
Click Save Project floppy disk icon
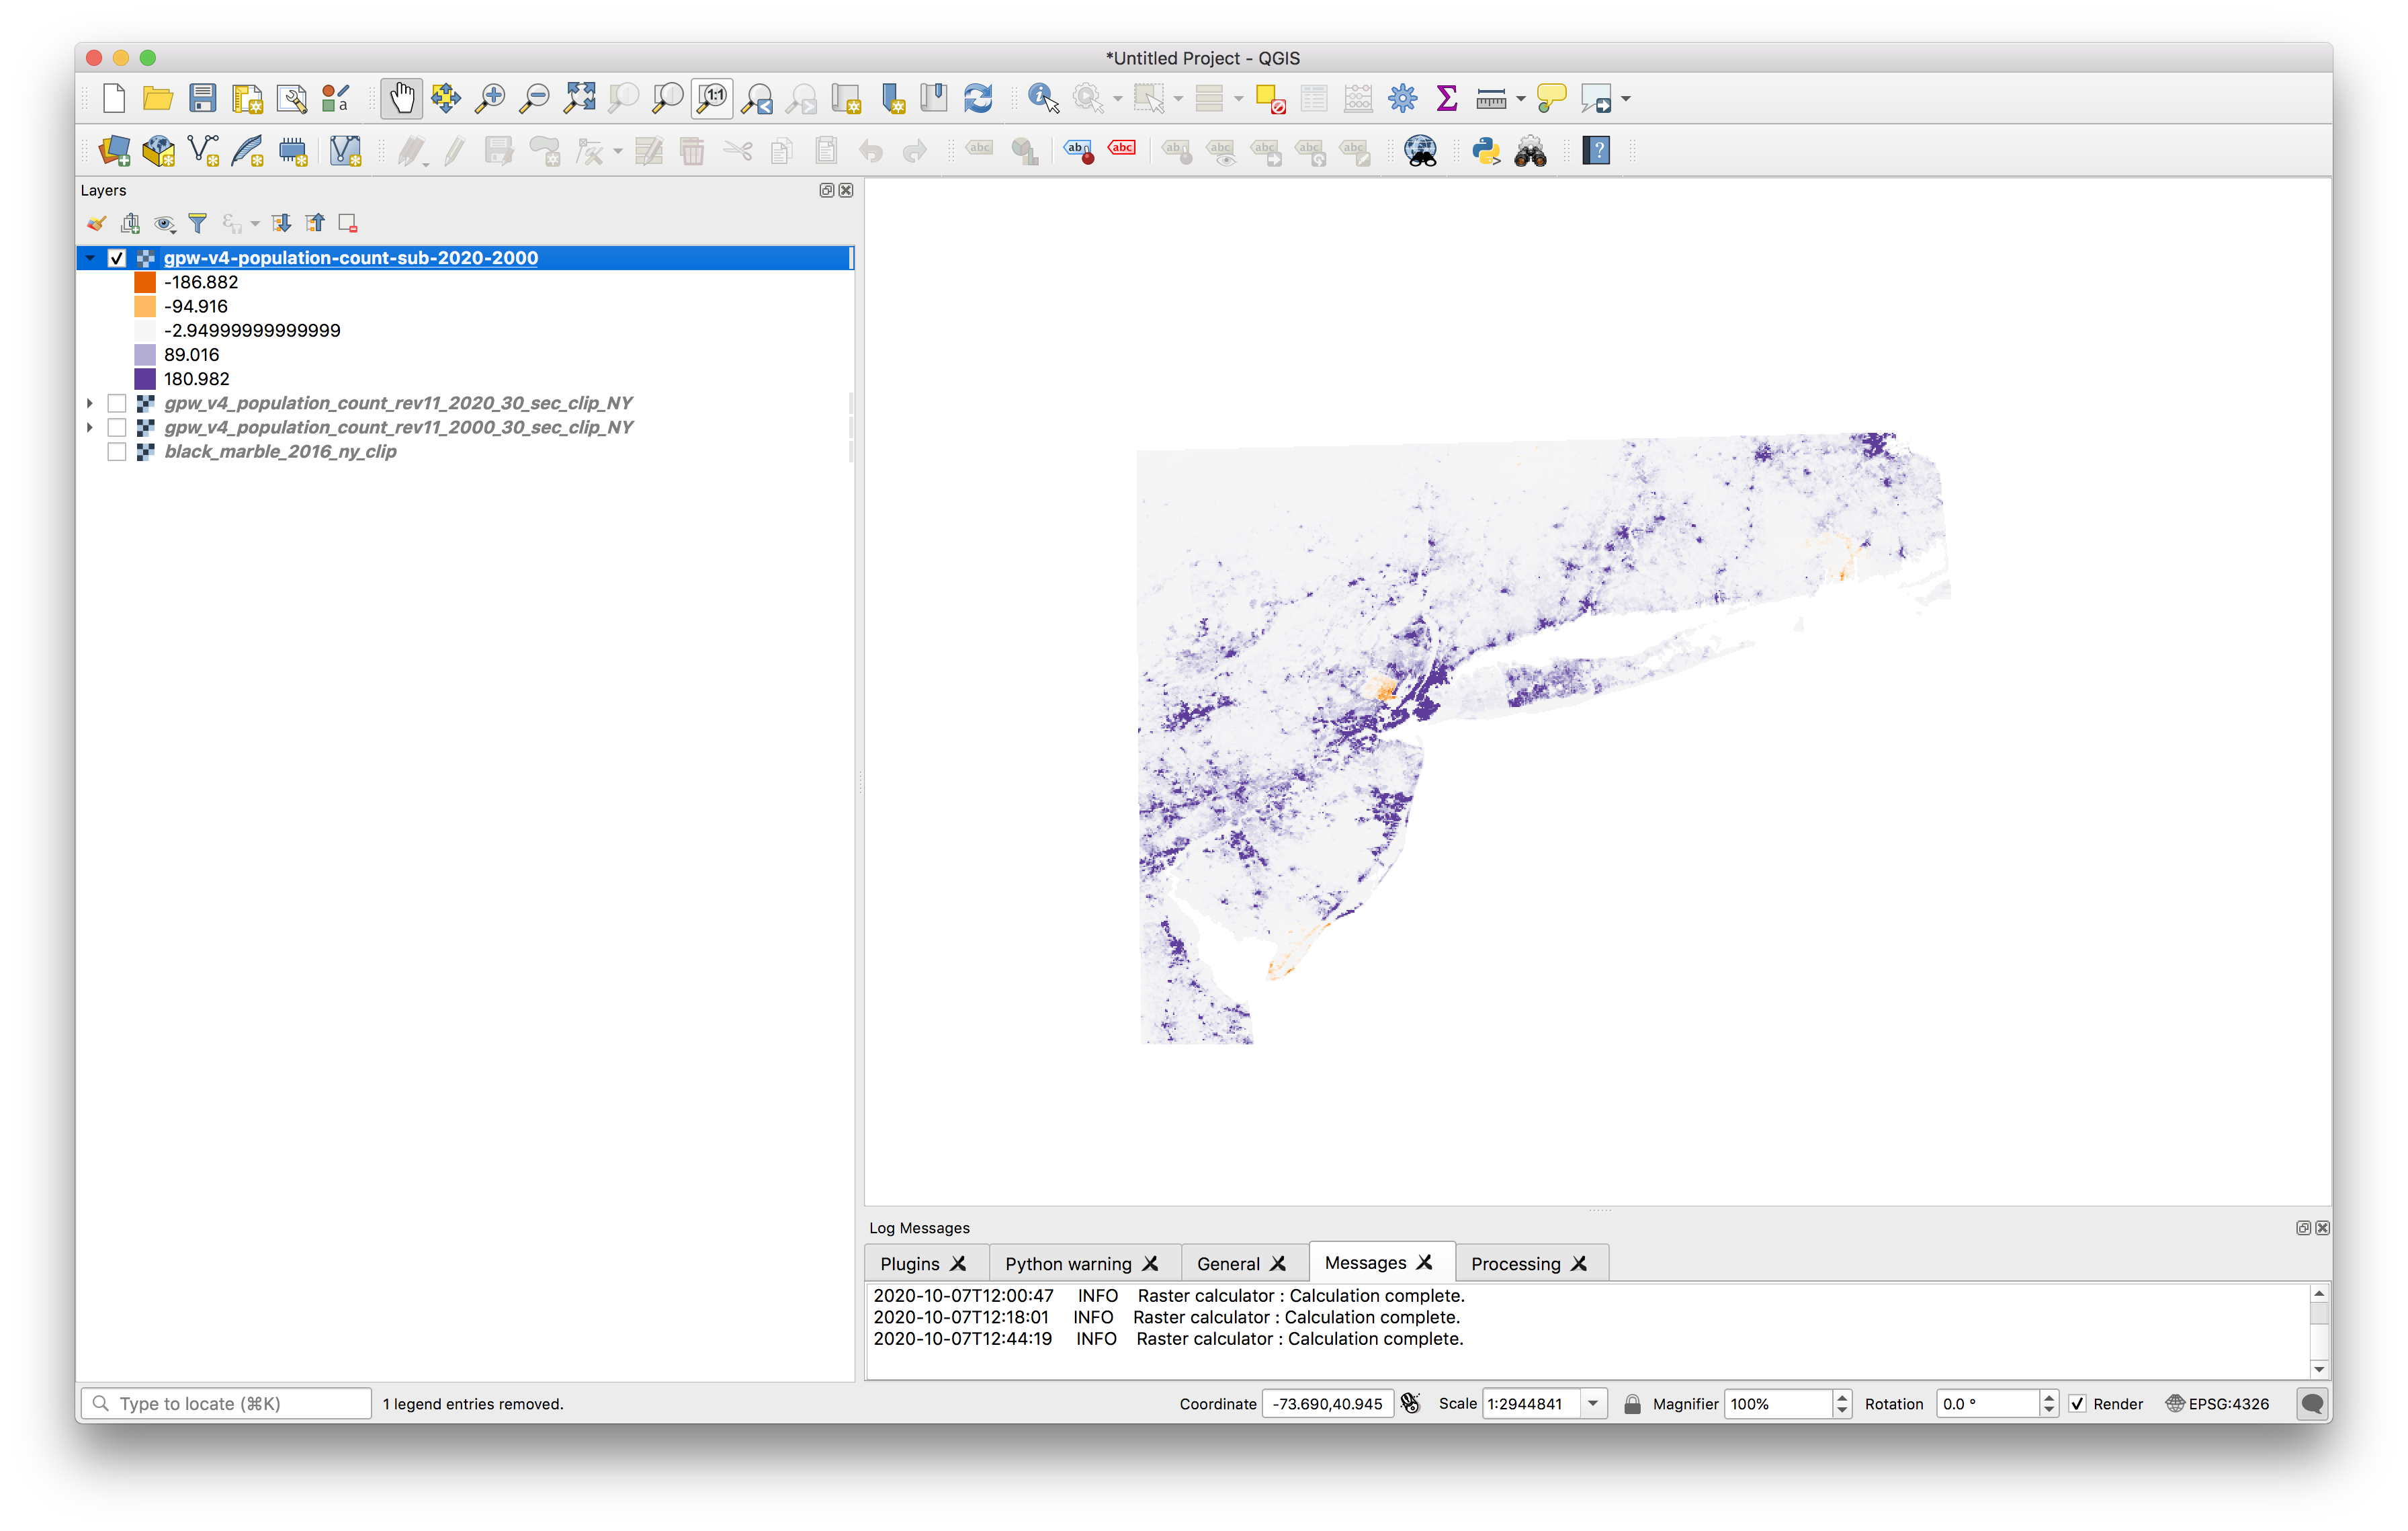coord(203,98)
